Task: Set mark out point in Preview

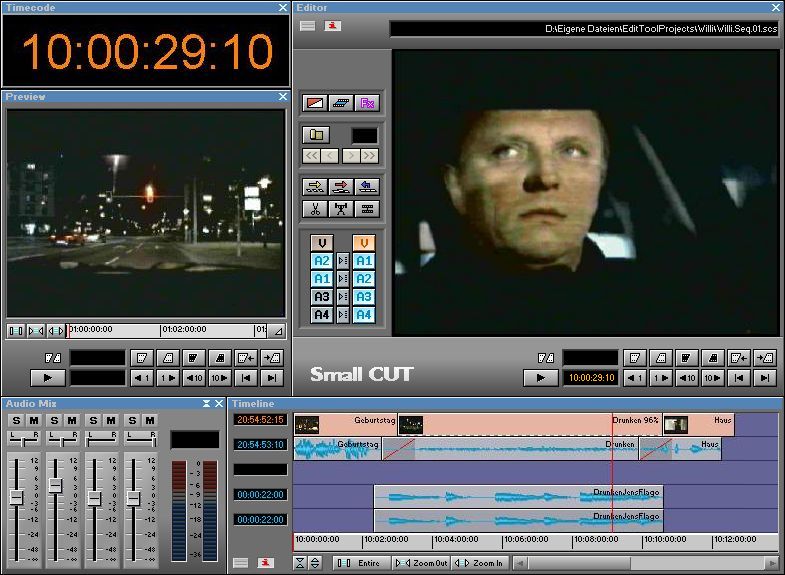Action: pyautogui.click(x=168, y=358)
